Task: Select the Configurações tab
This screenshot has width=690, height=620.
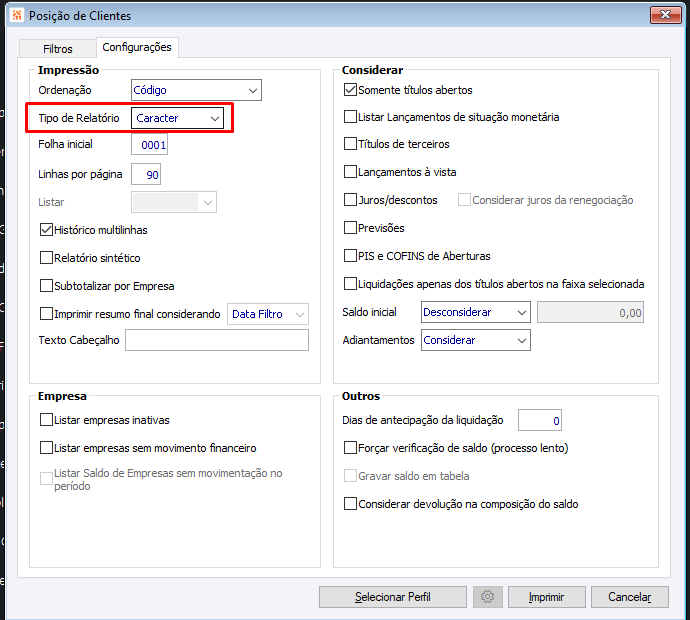Action: coord(137,47)
